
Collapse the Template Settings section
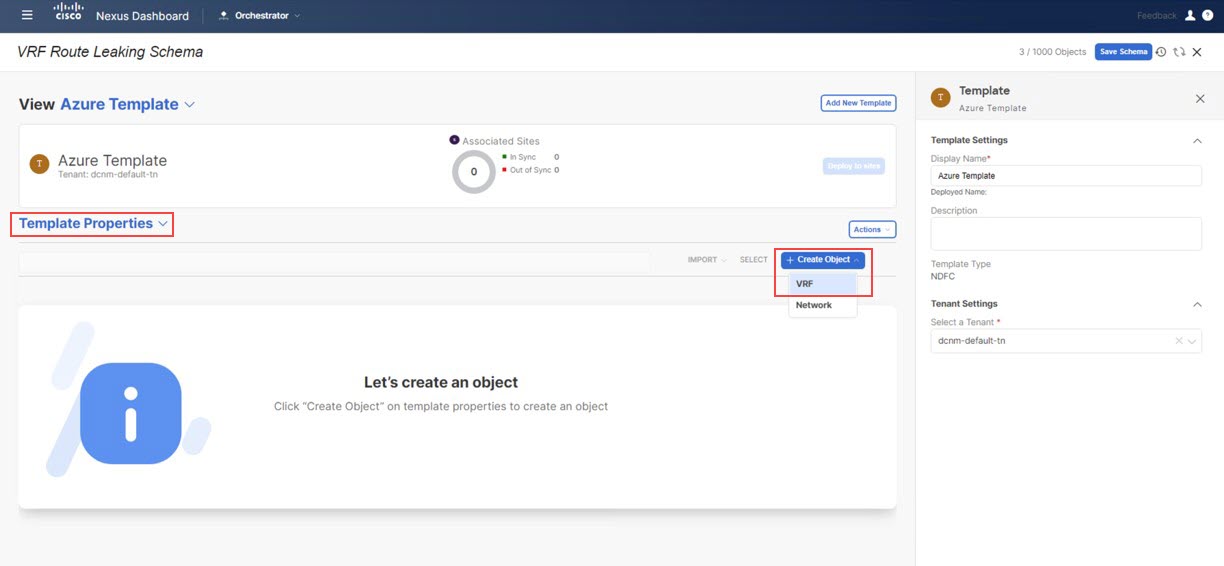[x=1197, y=141]
